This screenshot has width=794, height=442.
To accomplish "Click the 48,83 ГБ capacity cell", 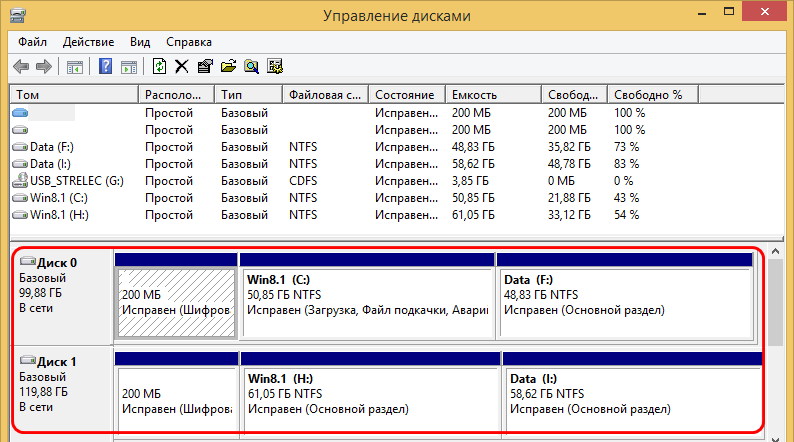I will (x=473, y=147).
